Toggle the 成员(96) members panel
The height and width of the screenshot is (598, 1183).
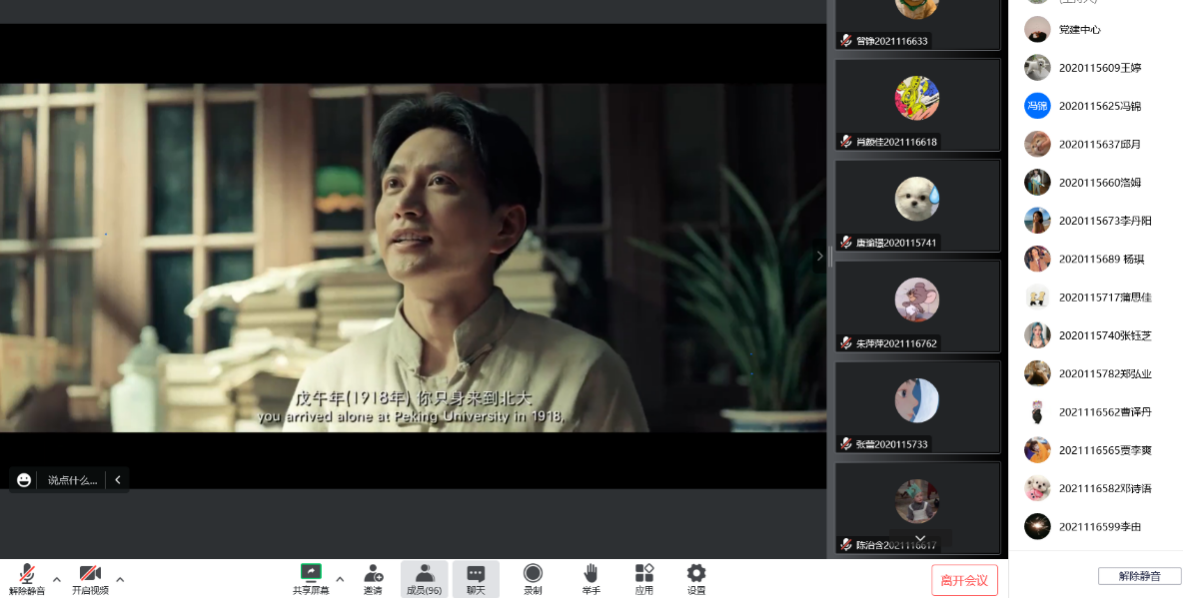click(424, 577)
